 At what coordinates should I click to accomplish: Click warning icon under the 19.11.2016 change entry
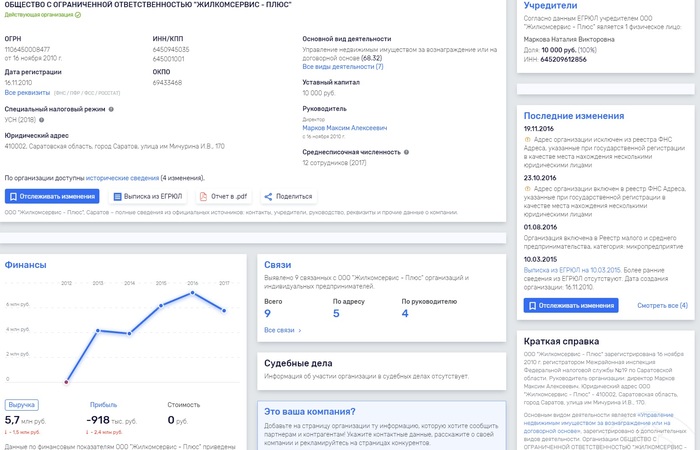click(527, 139)
